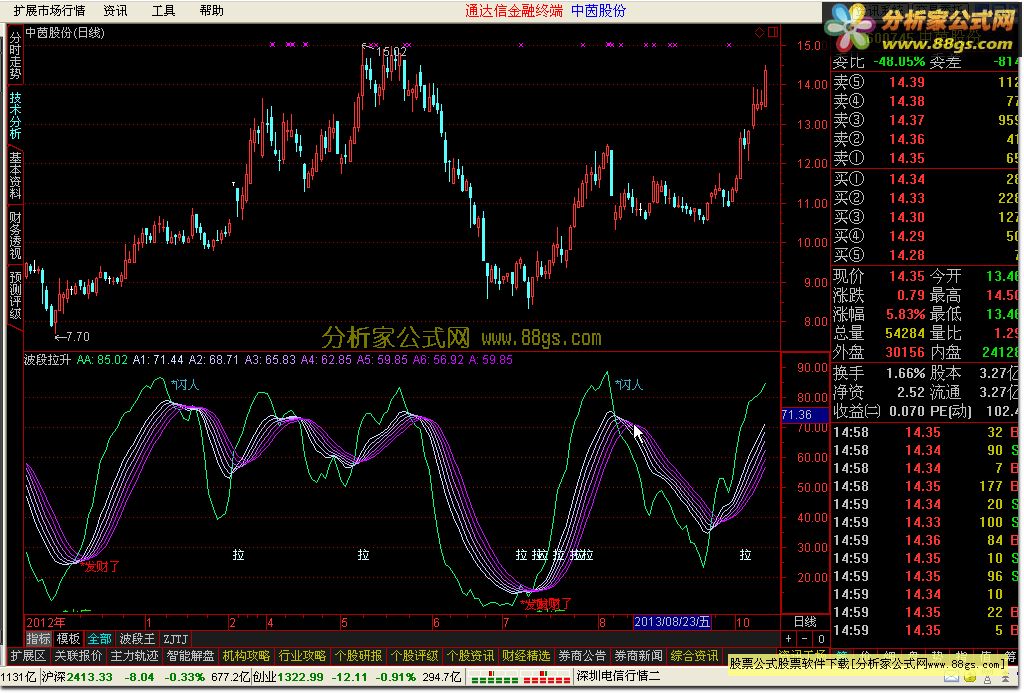Open the 综合资讯 tab

point(694,656)
